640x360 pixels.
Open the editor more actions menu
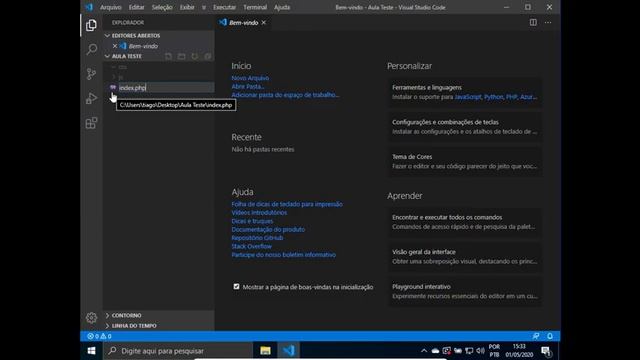tap(548, 22)
